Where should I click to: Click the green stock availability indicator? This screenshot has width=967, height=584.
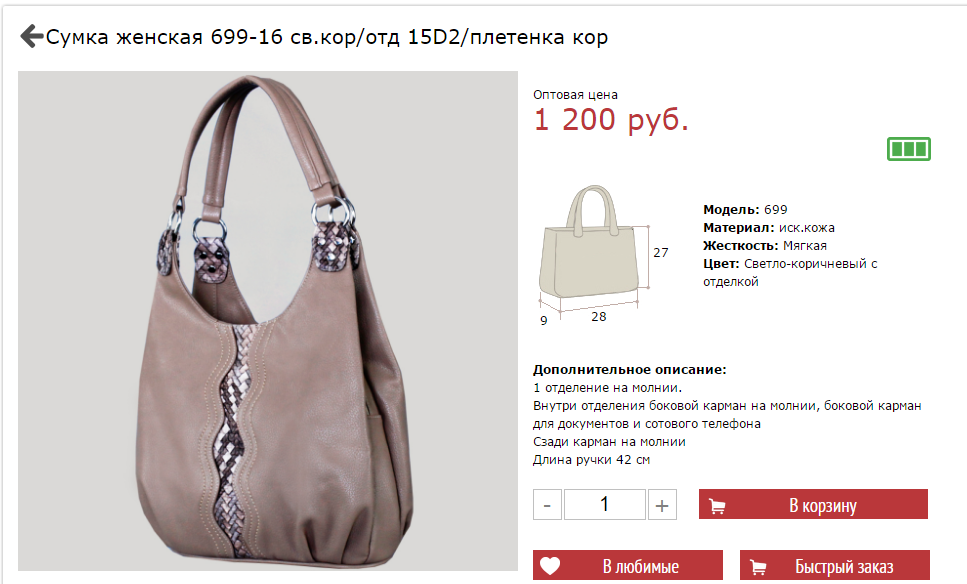point(908,149)
